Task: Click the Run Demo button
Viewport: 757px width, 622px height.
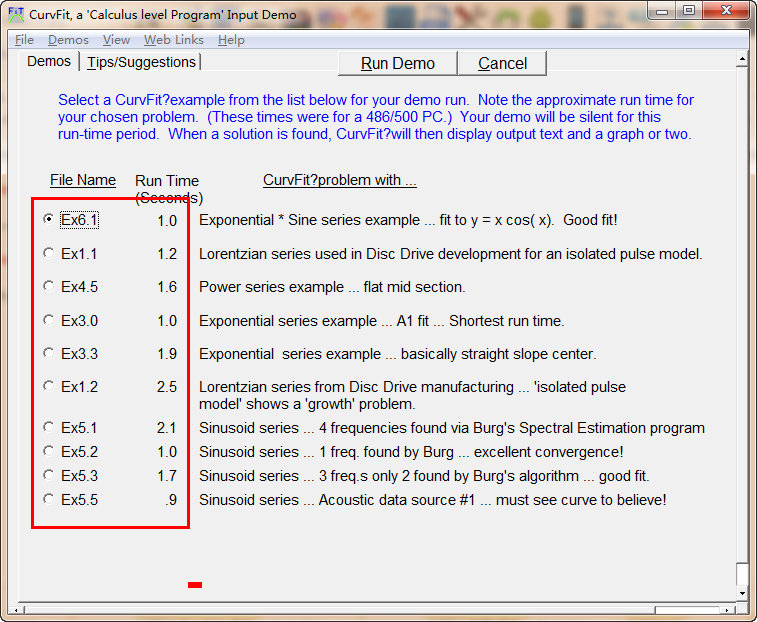Action: click(x=397, y=63)
